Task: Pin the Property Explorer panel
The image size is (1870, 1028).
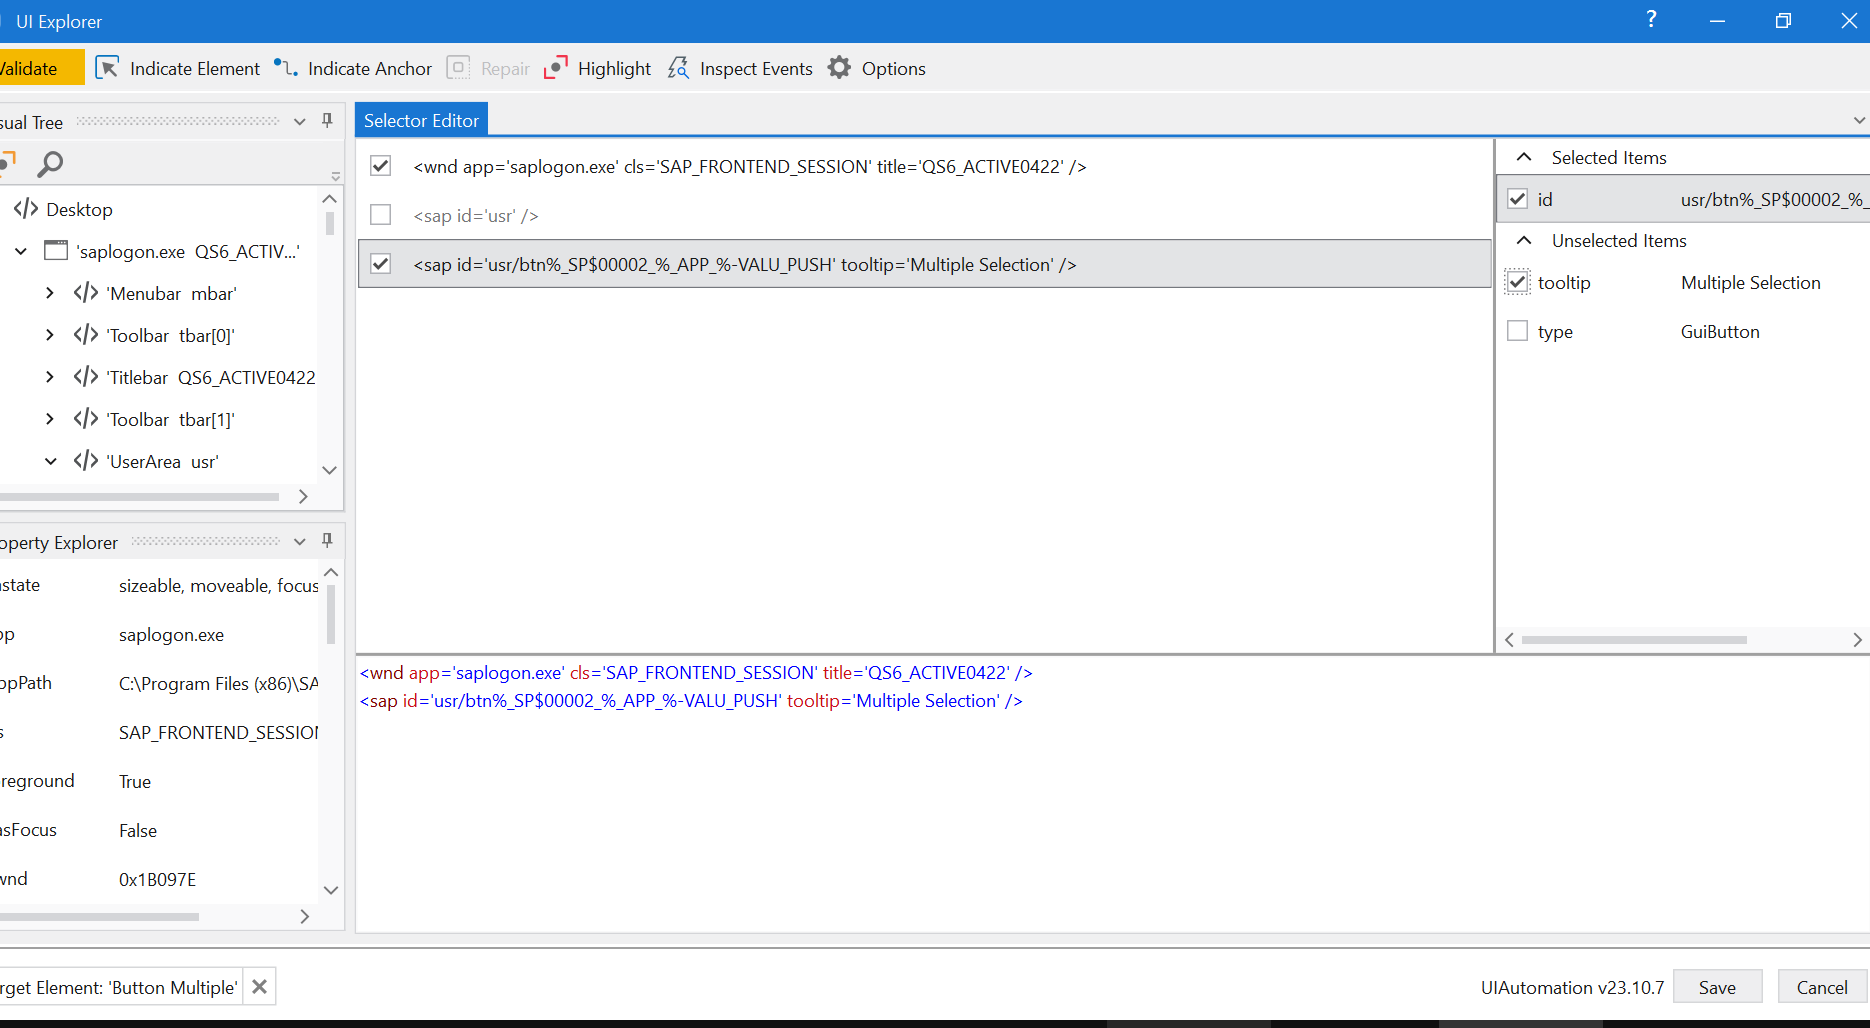Action: point(326,540)
